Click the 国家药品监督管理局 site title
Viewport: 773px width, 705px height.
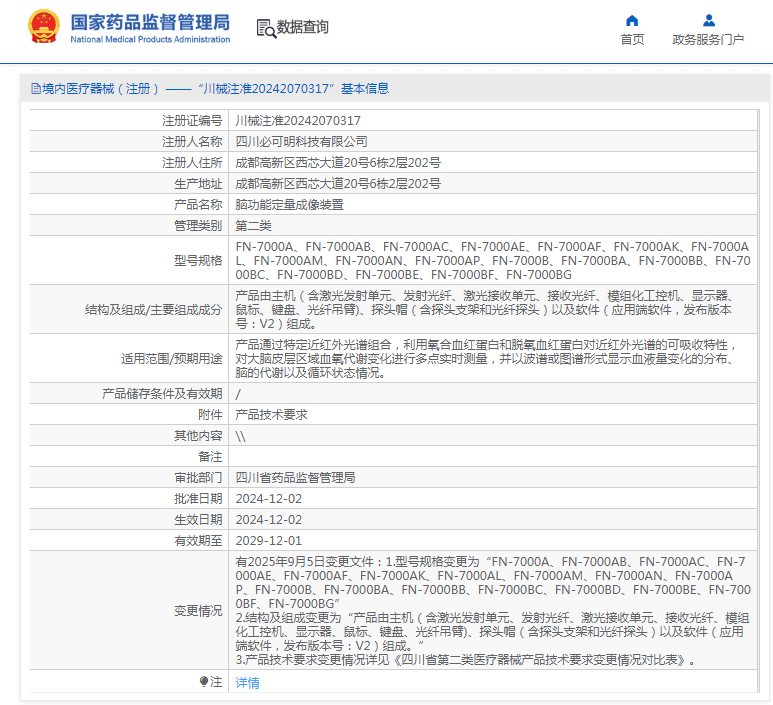pos(150,22)
